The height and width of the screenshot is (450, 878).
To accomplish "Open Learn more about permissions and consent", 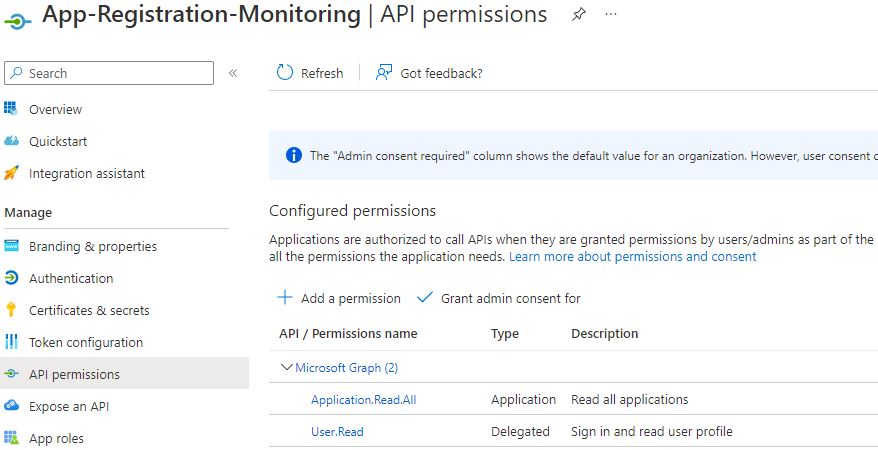I will pyautogui.click(x=633, y=257).
